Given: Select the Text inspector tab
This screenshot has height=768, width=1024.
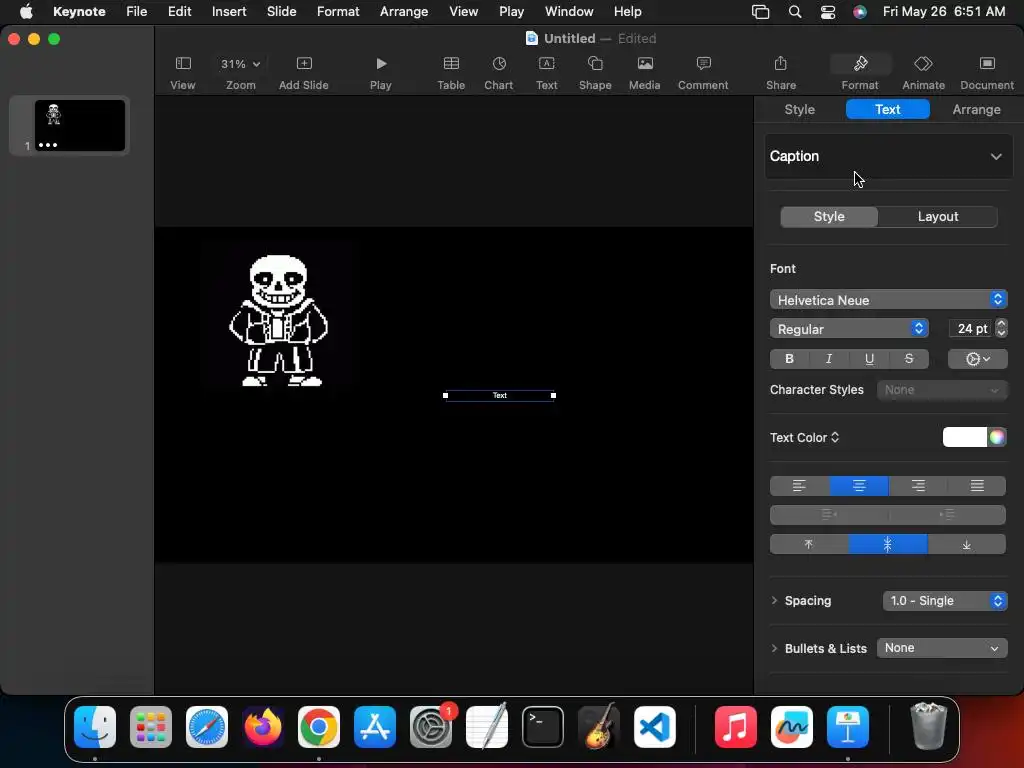Looking at the screenshot, I should click(x=888, y=109).
